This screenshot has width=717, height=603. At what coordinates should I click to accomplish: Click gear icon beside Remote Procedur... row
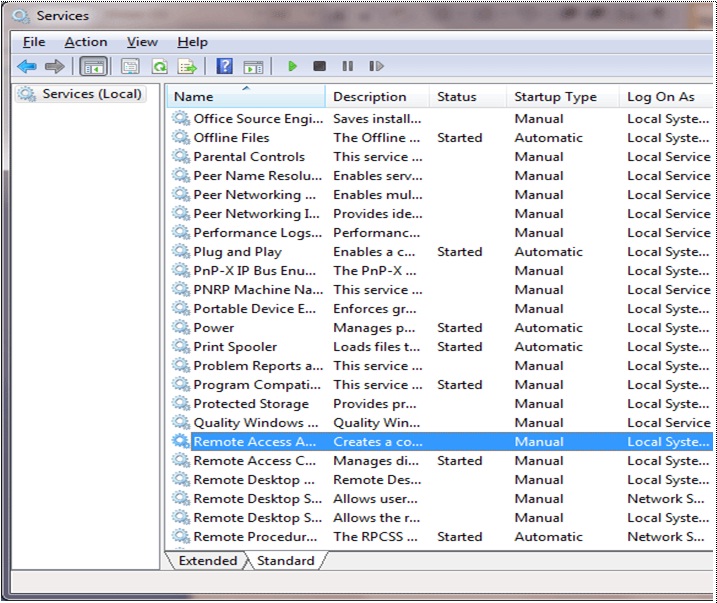tap(181, 537)
